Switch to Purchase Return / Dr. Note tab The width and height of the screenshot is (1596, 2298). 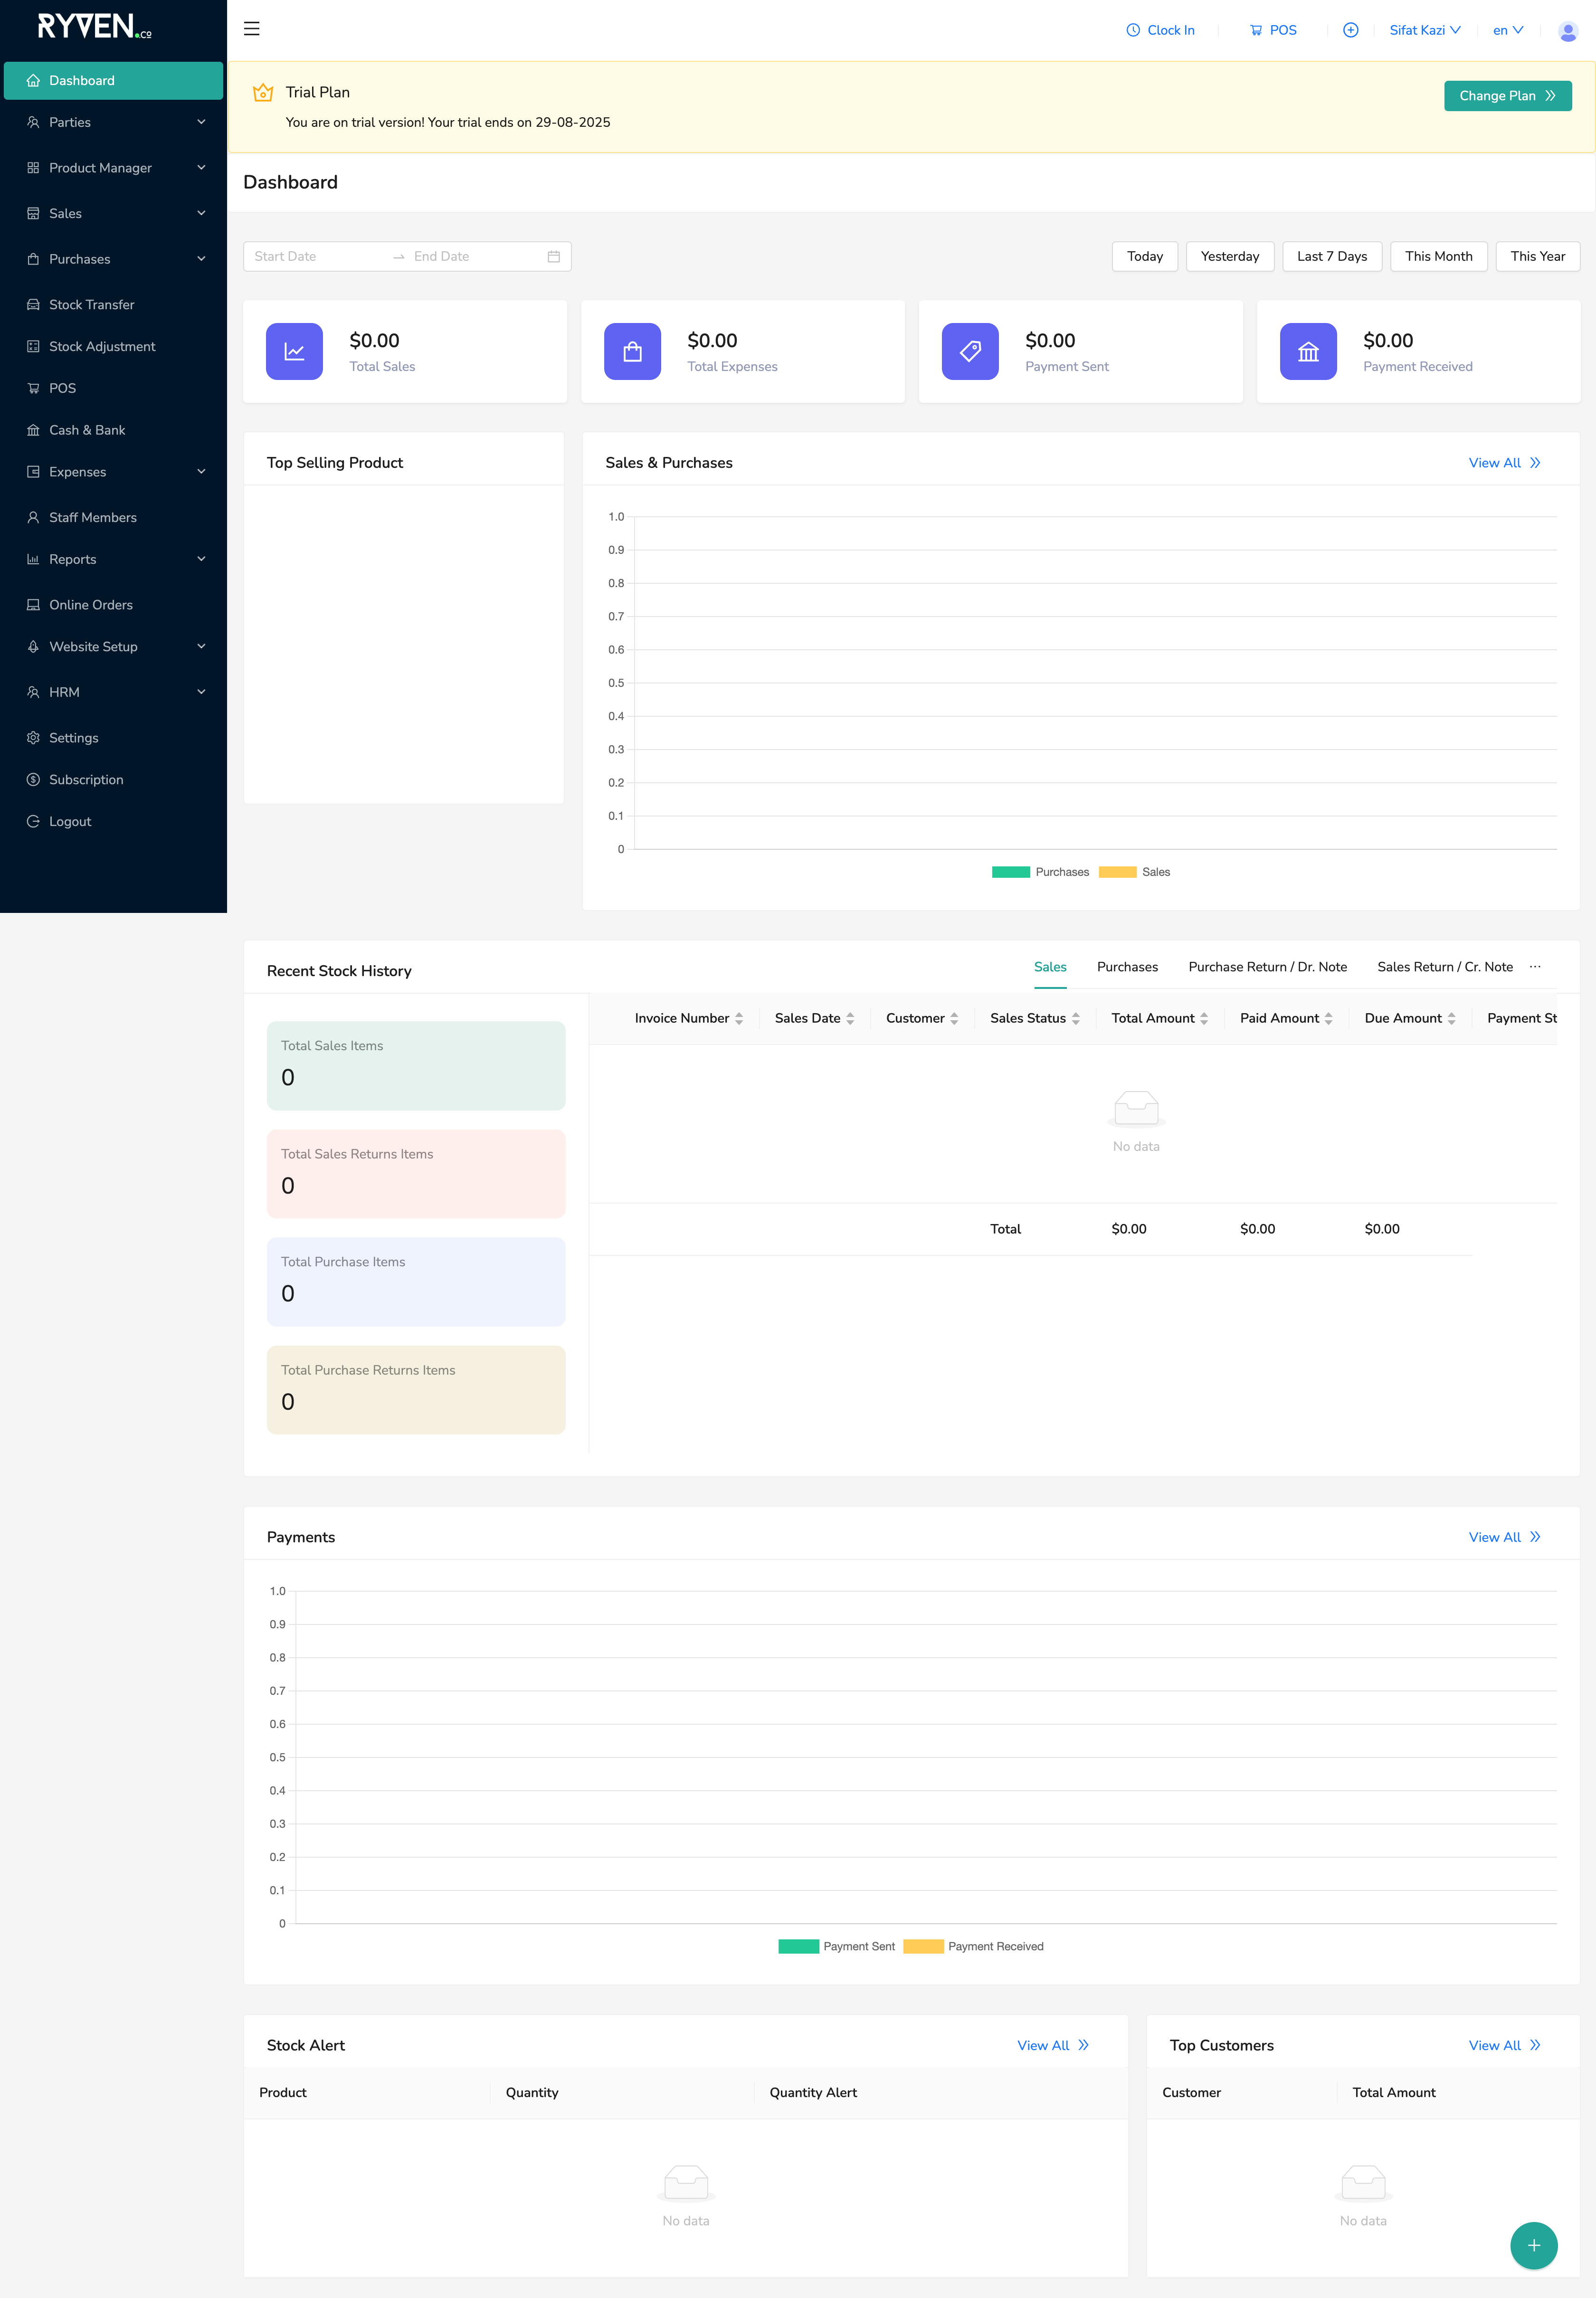click(1267, 967)
